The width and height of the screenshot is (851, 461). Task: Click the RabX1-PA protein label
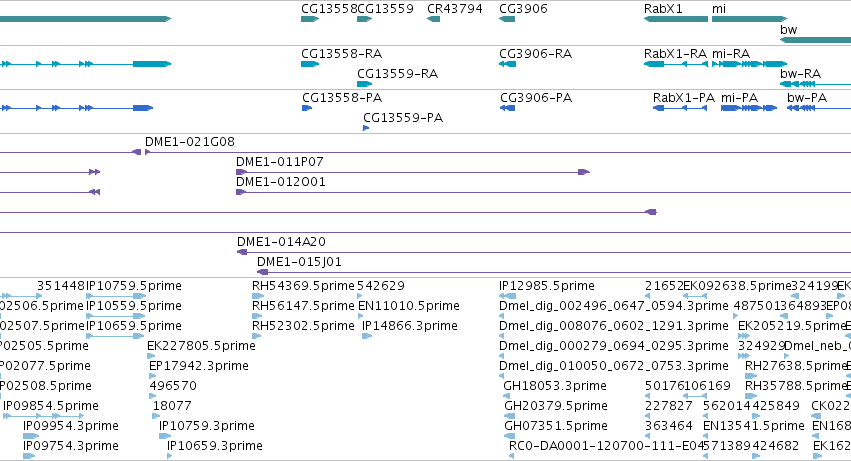coord(684,98)
